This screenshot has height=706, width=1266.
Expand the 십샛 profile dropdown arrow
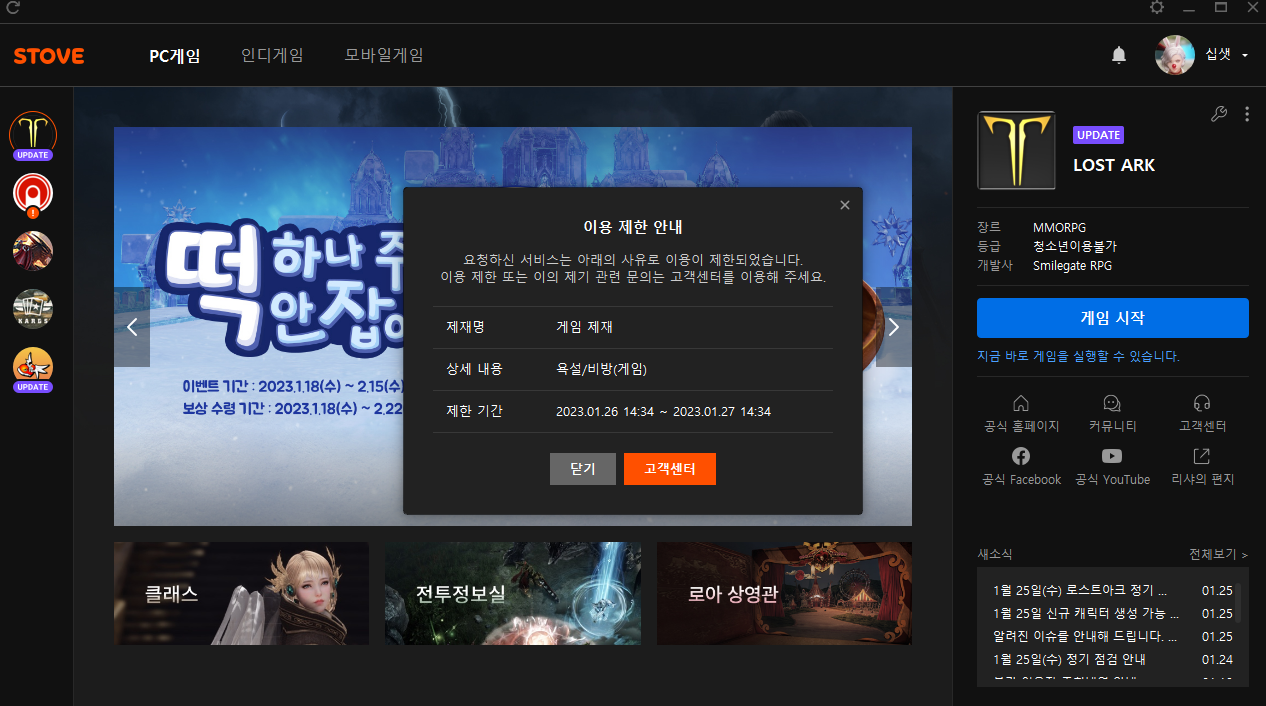pos(1245,56)
